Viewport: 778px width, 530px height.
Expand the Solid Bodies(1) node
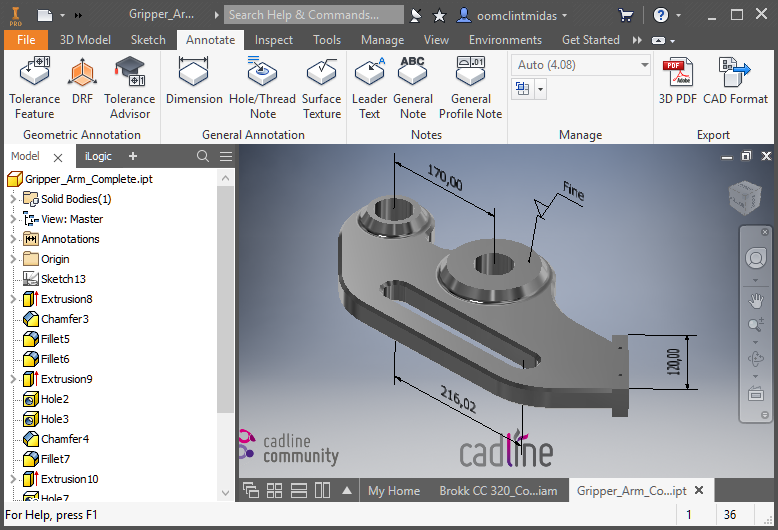pos(13,199)
